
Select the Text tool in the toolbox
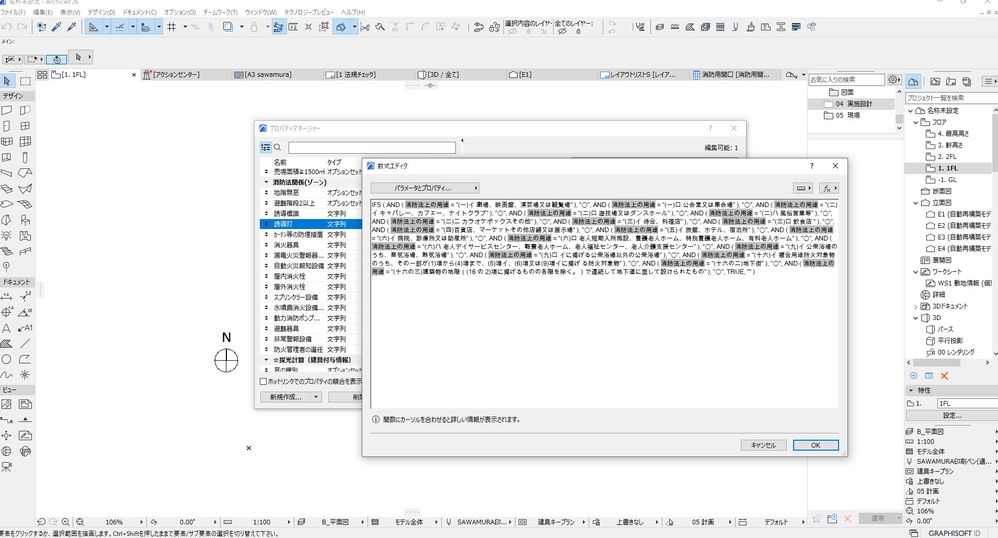pyautogui.click(x=6, y=328)
